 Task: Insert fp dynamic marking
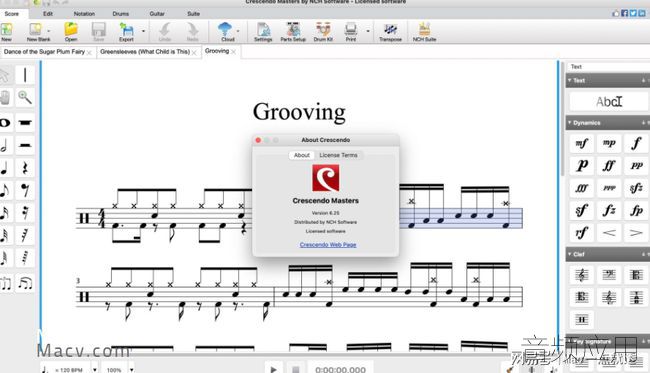tap(636, 211)
